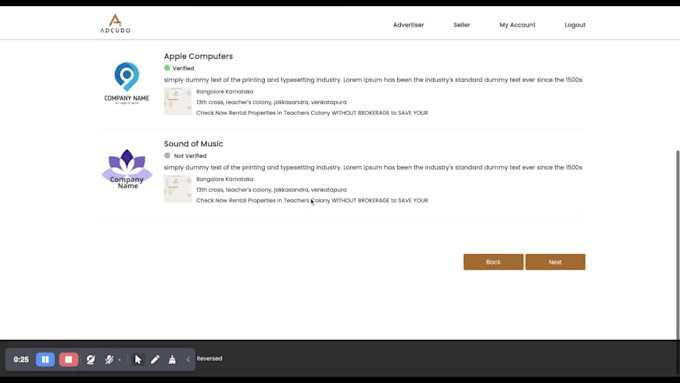Screen dimensions: 680x383
Task: Click the gray Not Verified status dot
Action: click(x=167, y=155)
